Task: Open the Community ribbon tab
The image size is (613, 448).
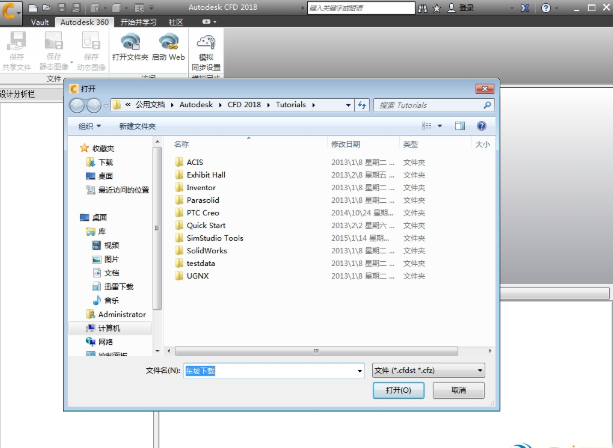Action: [176, 22]
